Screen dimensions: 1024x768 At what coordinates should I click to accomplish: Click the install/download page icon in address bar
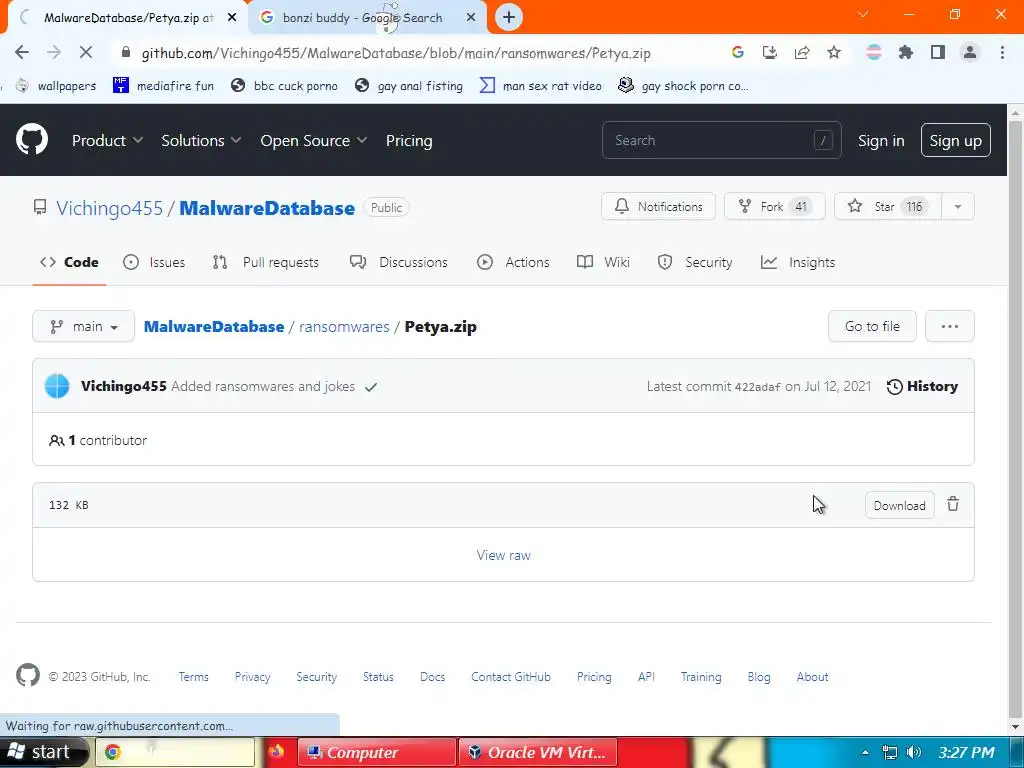click(770, 52)
